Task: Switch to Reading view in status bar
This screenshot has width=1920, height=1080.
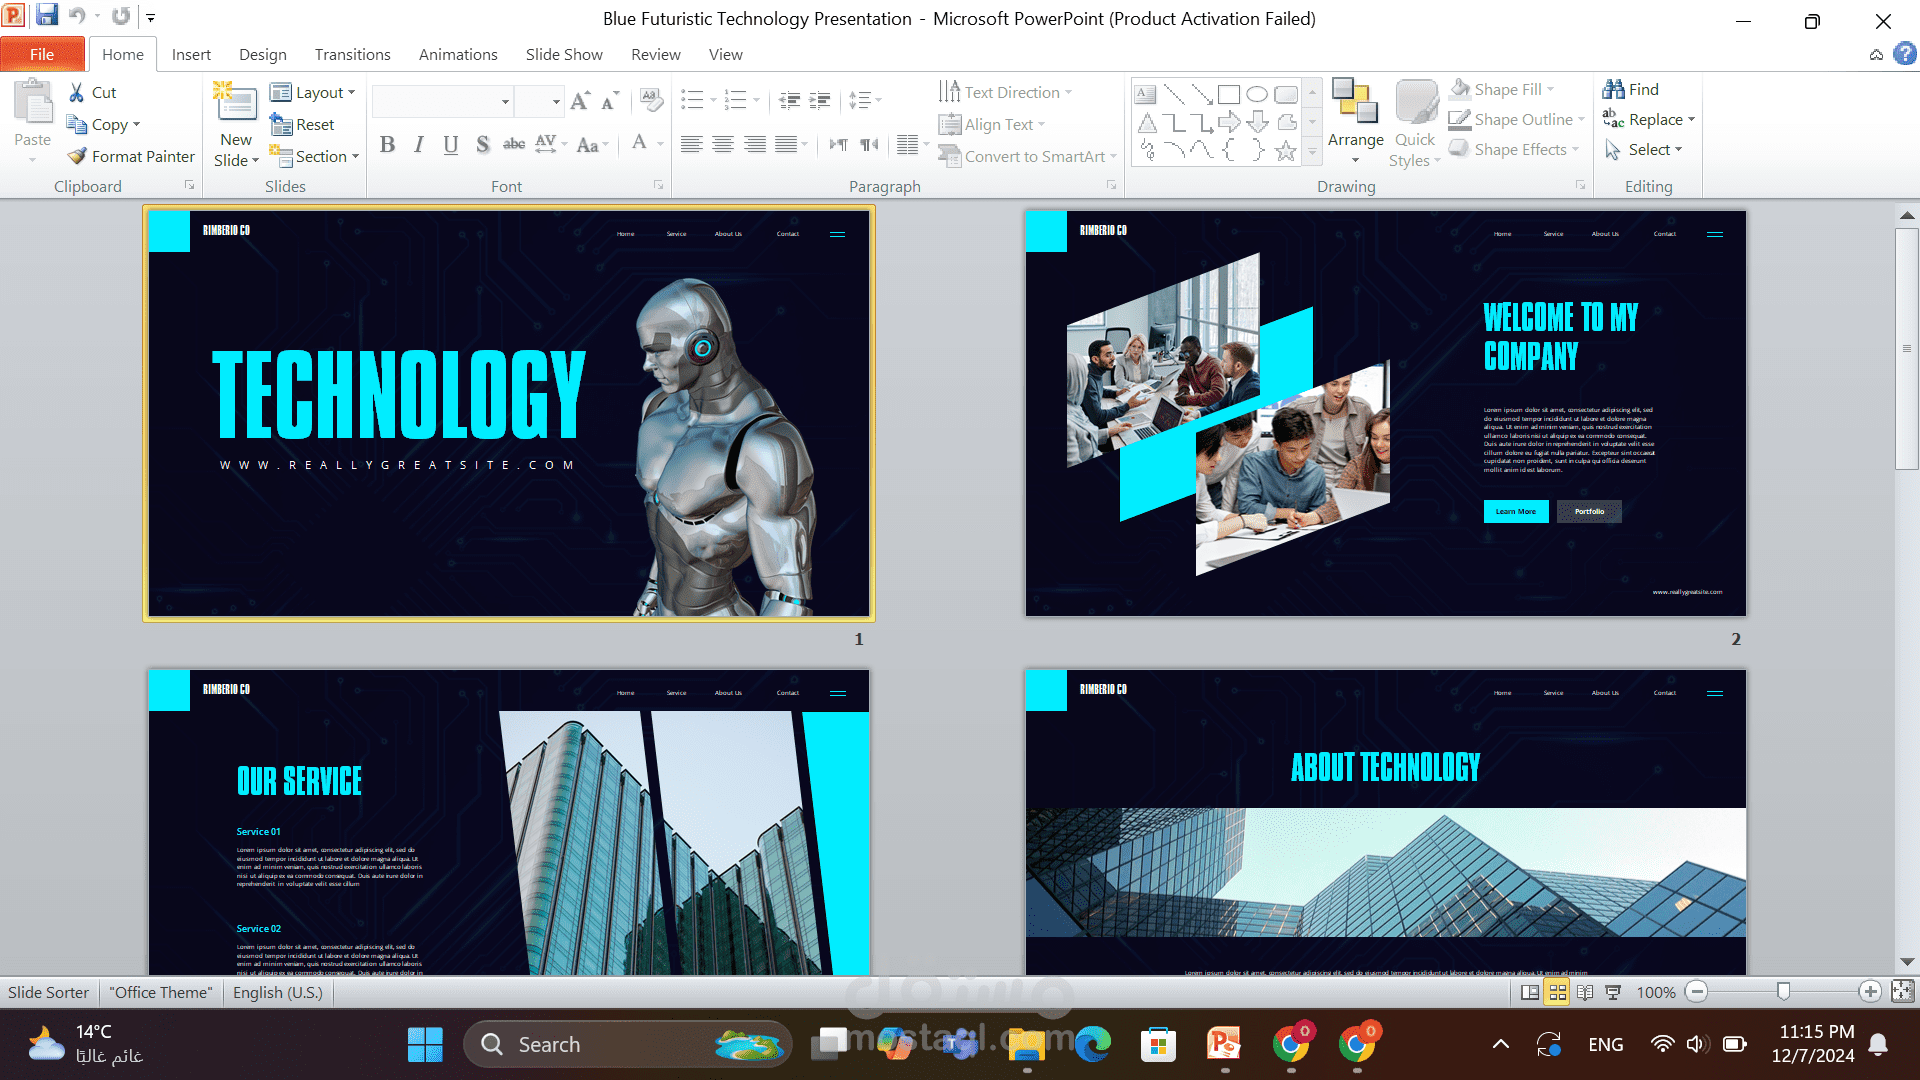Action: click(x=1585, y=992)
